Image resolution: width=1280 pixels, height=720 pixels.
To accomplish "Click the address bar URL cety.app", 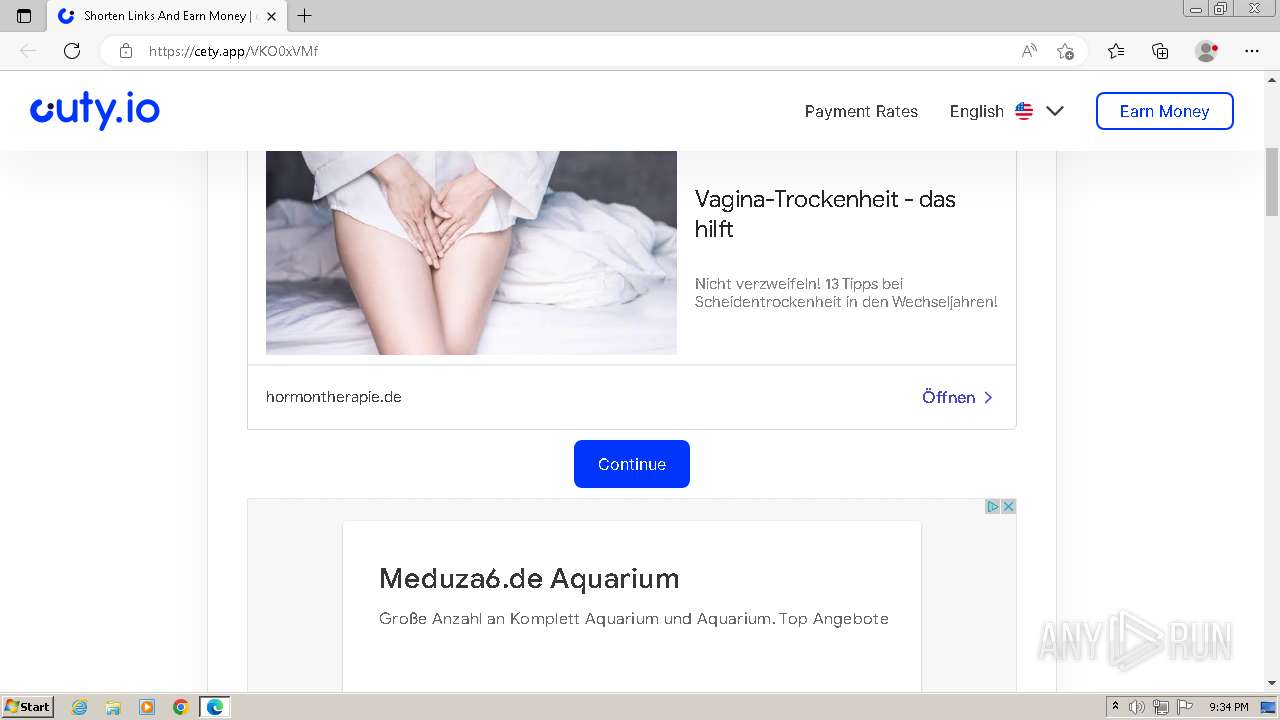I will click(x=233, y=51).
